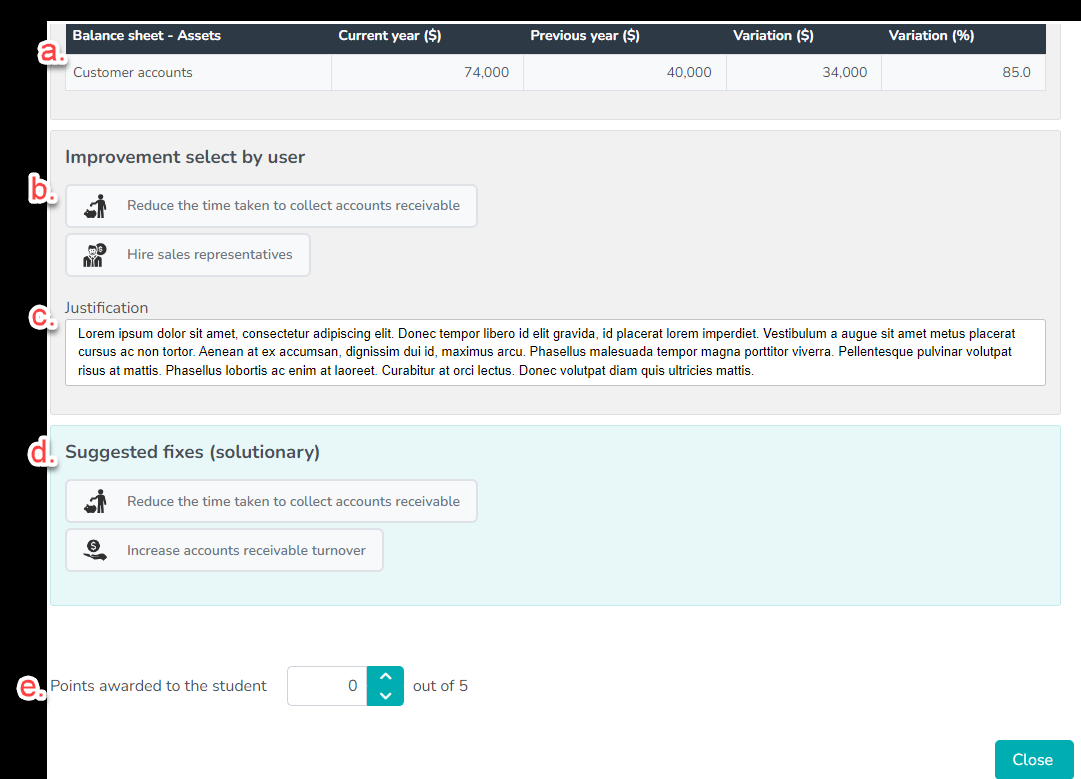Image resolution: width=1081 pixels, height=779 pixels.
Task: Click the points awarded number field
Action: click(327, 686)
